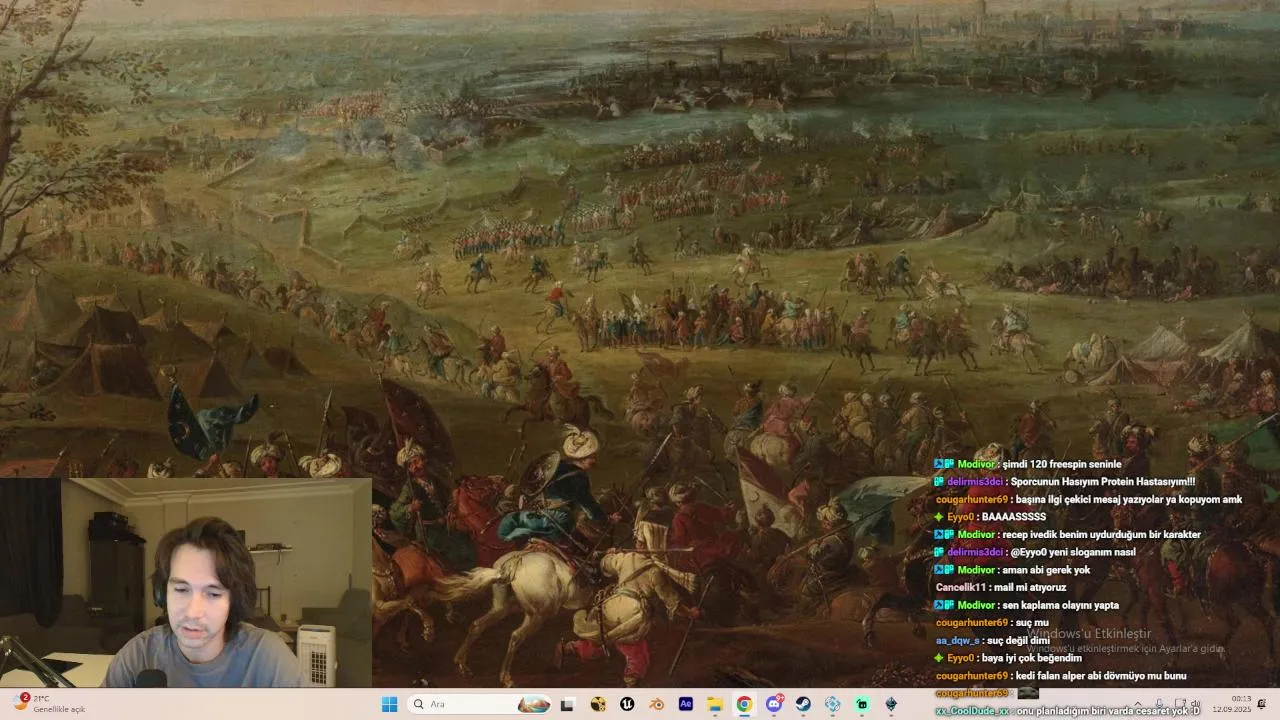
Task: Click chat username 'Cancelik11'
Action: [x=961, y=587]
